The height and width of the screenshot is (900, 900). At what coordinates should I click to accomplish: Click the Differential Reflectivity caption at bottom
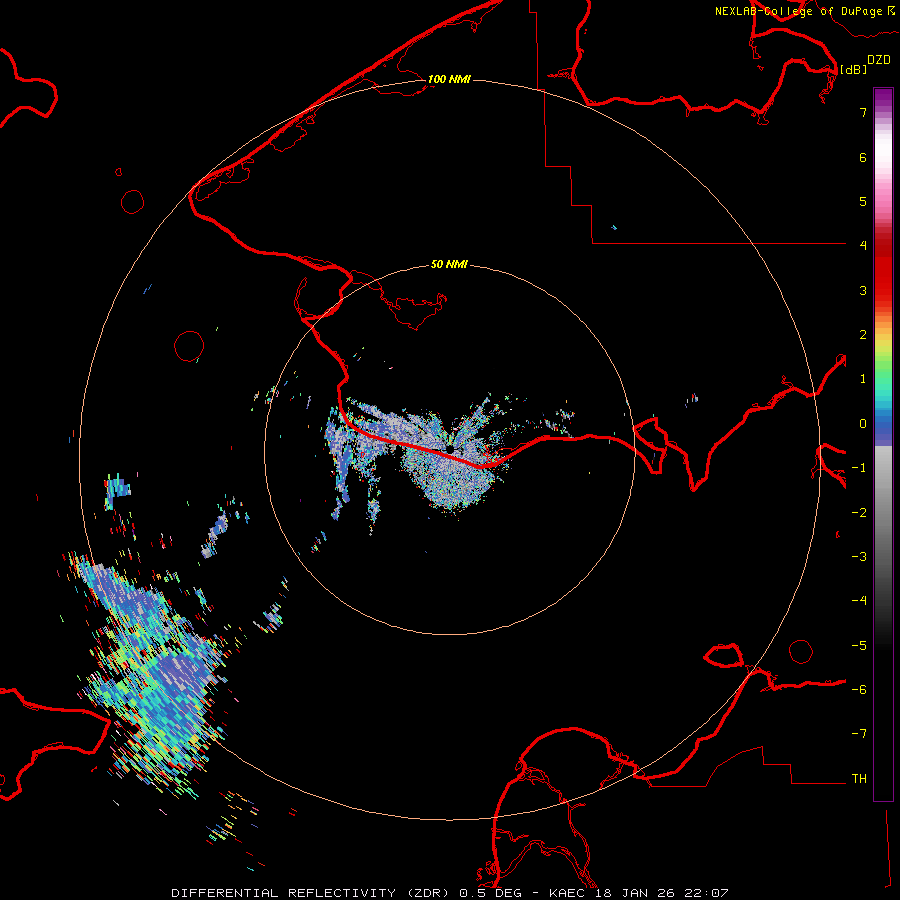click(449, 893)
